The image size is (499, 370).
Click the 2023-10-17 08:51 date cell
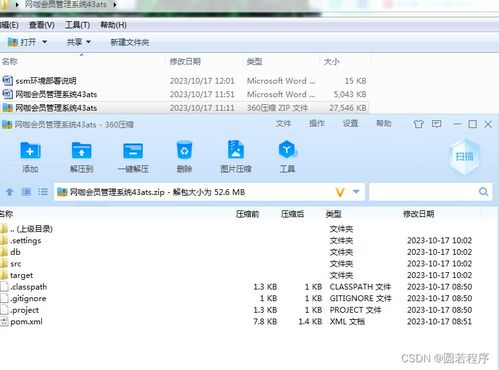(439, 322)
